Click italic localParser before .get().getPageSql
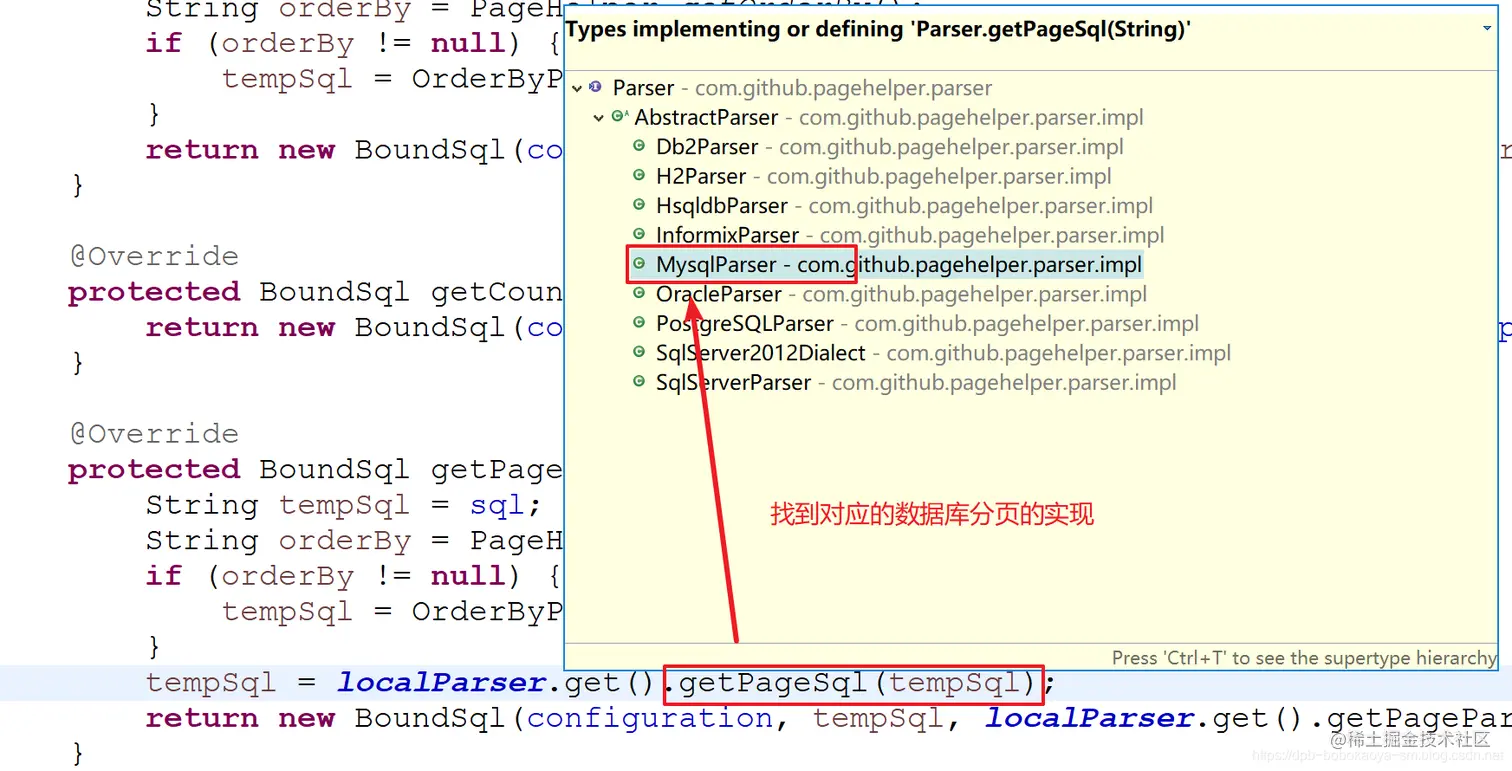 tap(442, 683)
